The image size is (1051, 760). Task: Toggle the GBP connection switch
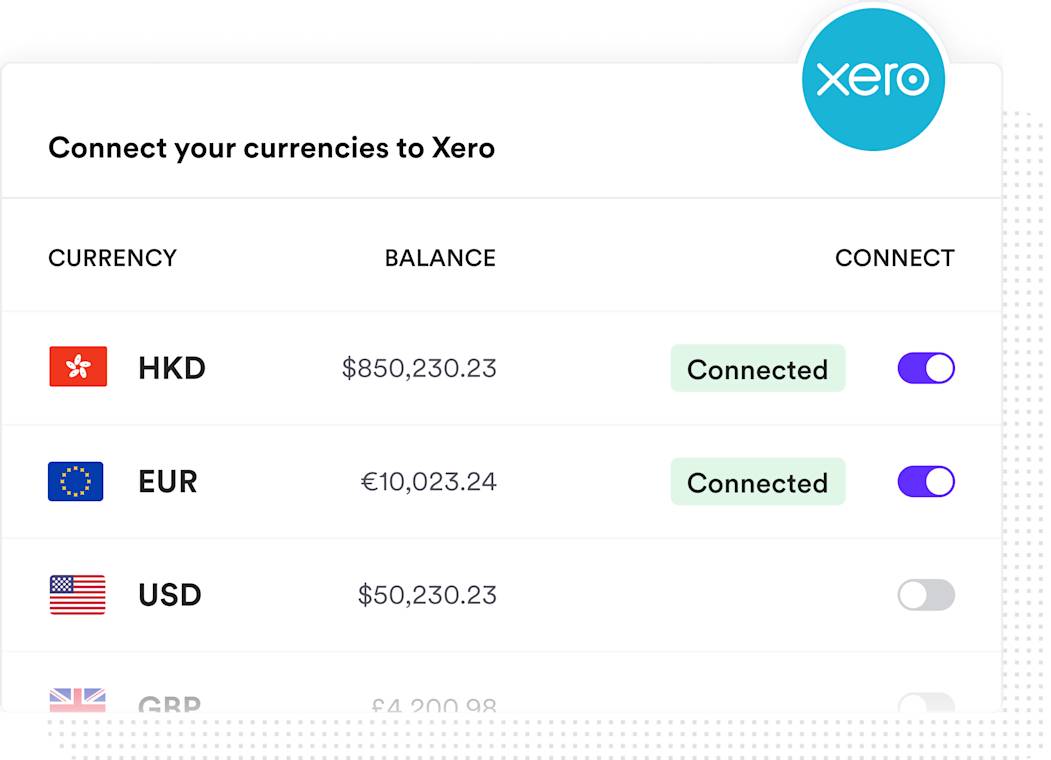point(925,703)
